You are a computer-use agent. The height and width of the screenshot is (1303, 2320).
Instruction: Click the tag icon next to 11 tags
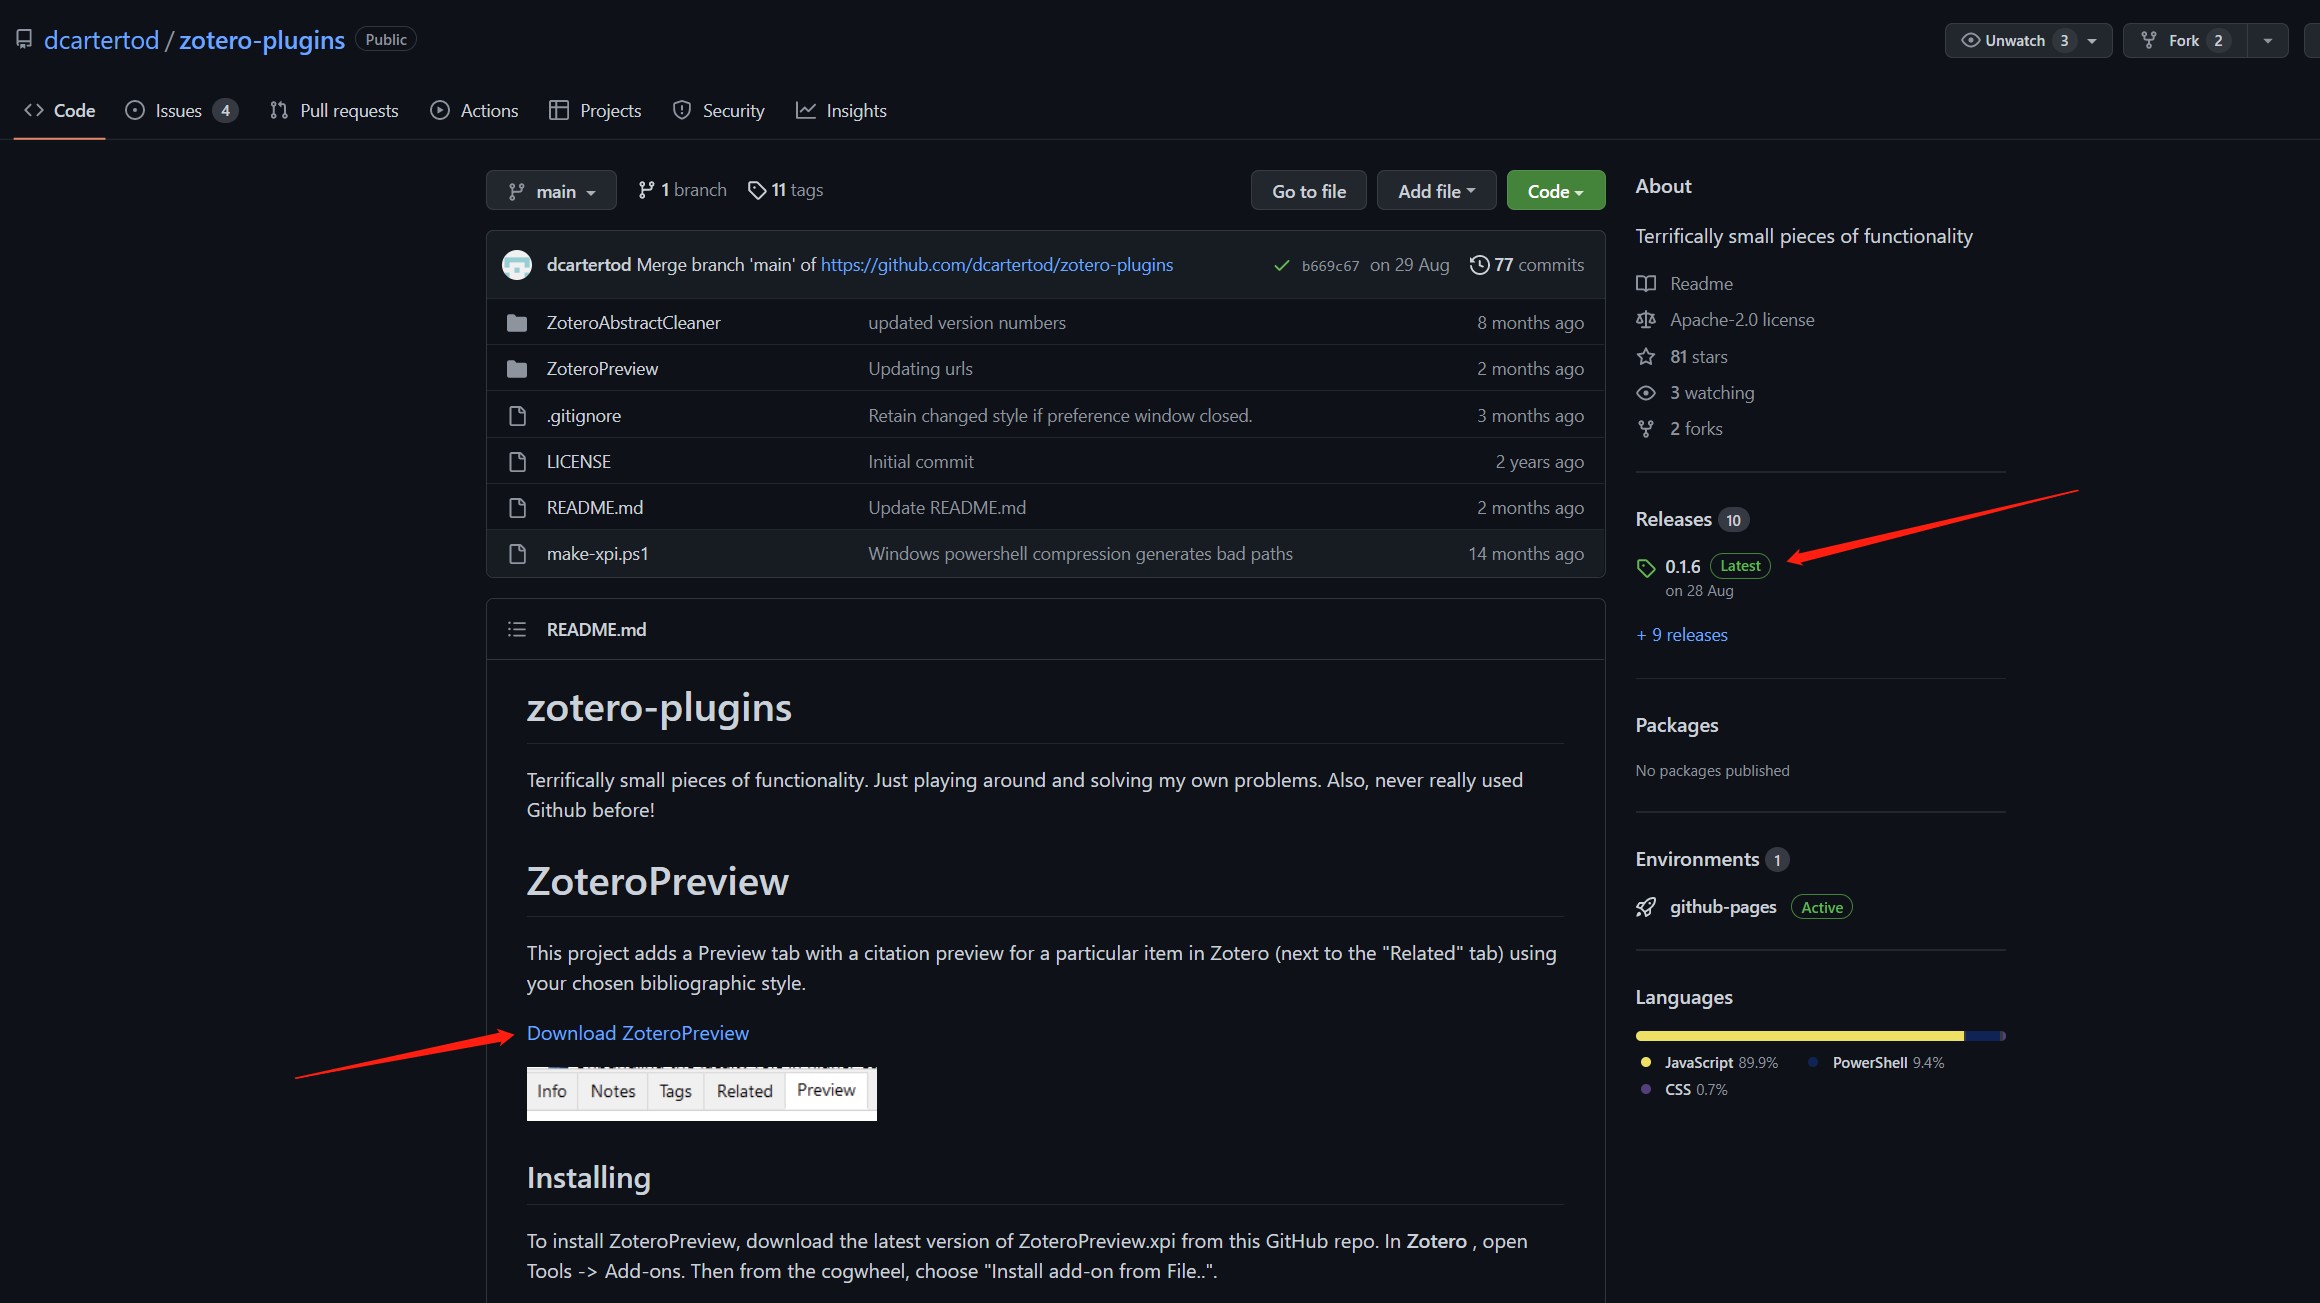757,189
